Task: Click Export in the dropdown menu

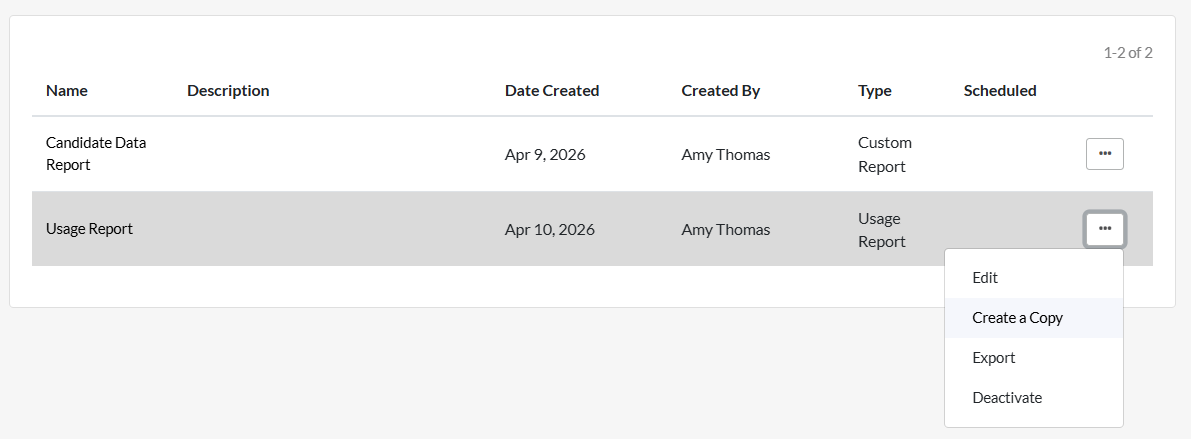Action: (993, 358)
